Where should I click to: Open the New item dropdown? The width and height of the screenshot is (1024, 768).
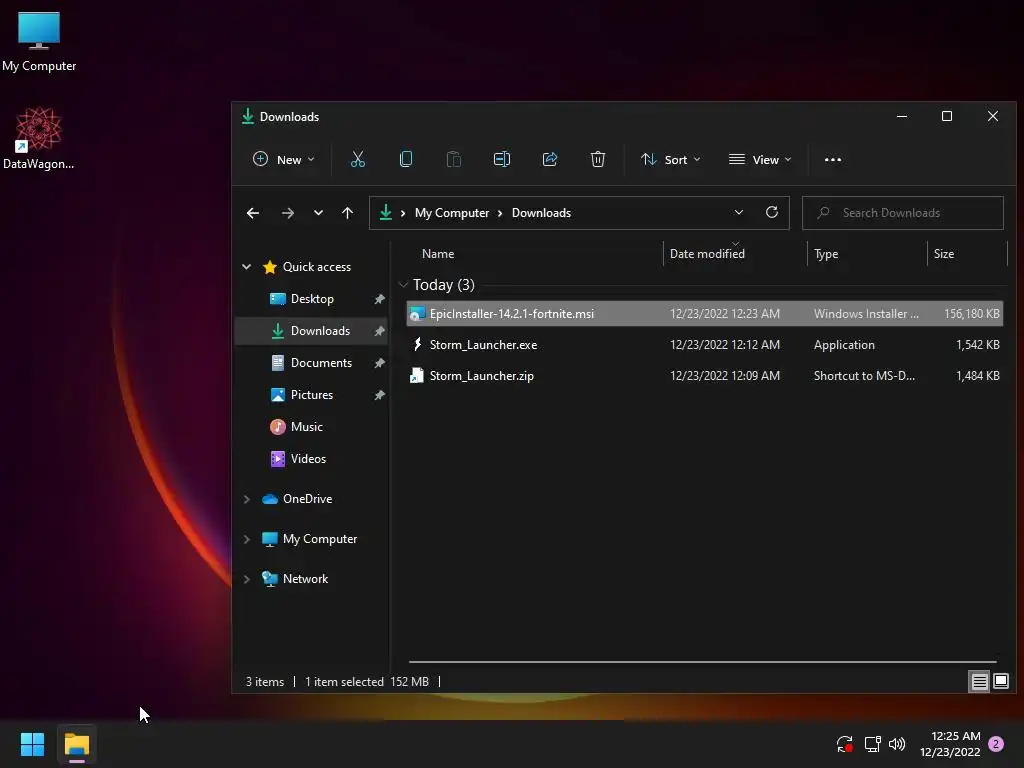pos(283,159)
